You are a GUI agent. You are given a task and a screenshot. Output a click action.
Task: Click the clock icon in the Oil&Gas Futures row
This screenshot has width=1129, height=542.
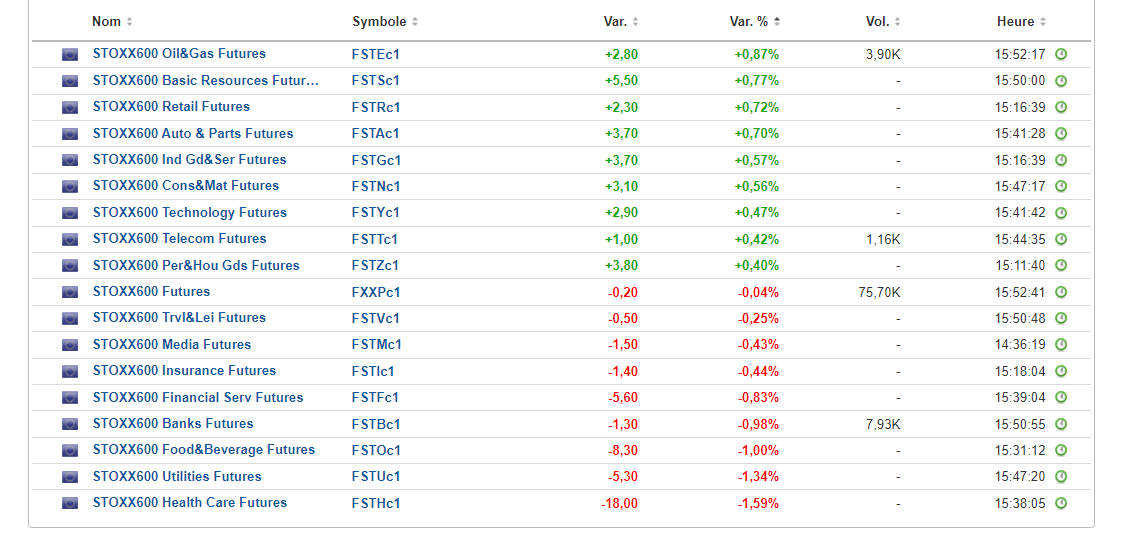coord(1061,55)
